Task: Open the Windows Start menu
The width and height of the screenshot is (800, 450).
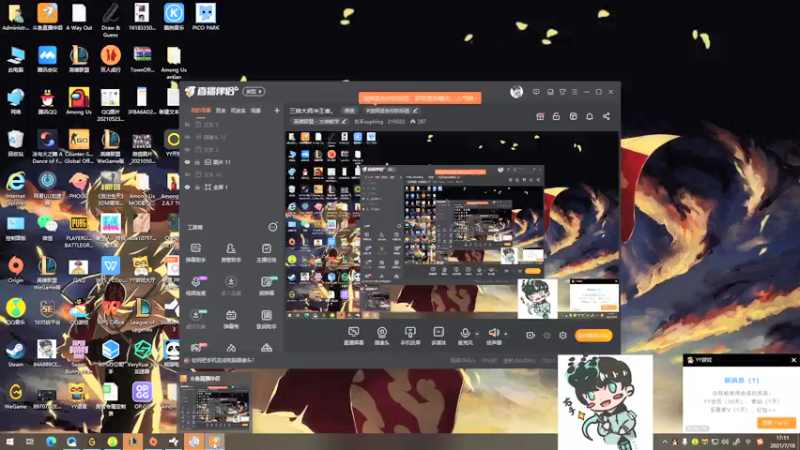Action: (10, 441)
